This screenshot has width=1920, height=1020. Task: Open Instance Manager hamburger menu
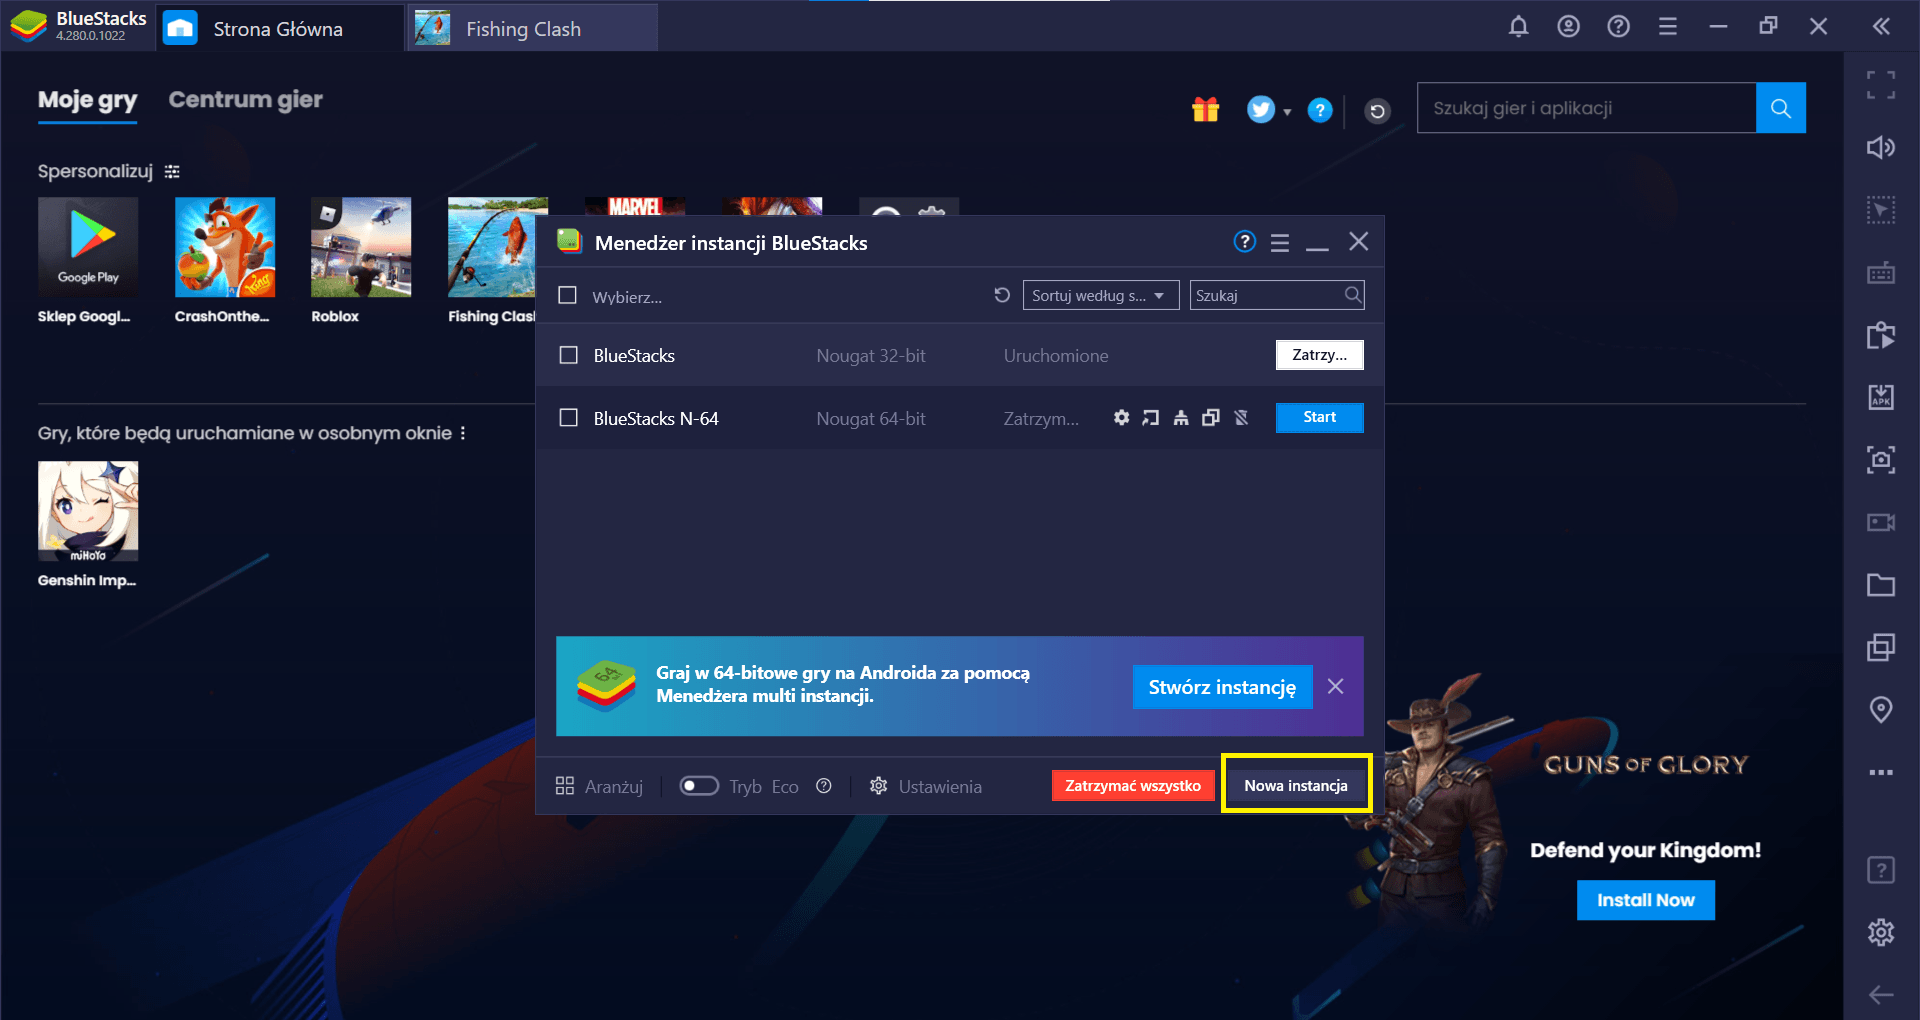tap(1280, 242)
